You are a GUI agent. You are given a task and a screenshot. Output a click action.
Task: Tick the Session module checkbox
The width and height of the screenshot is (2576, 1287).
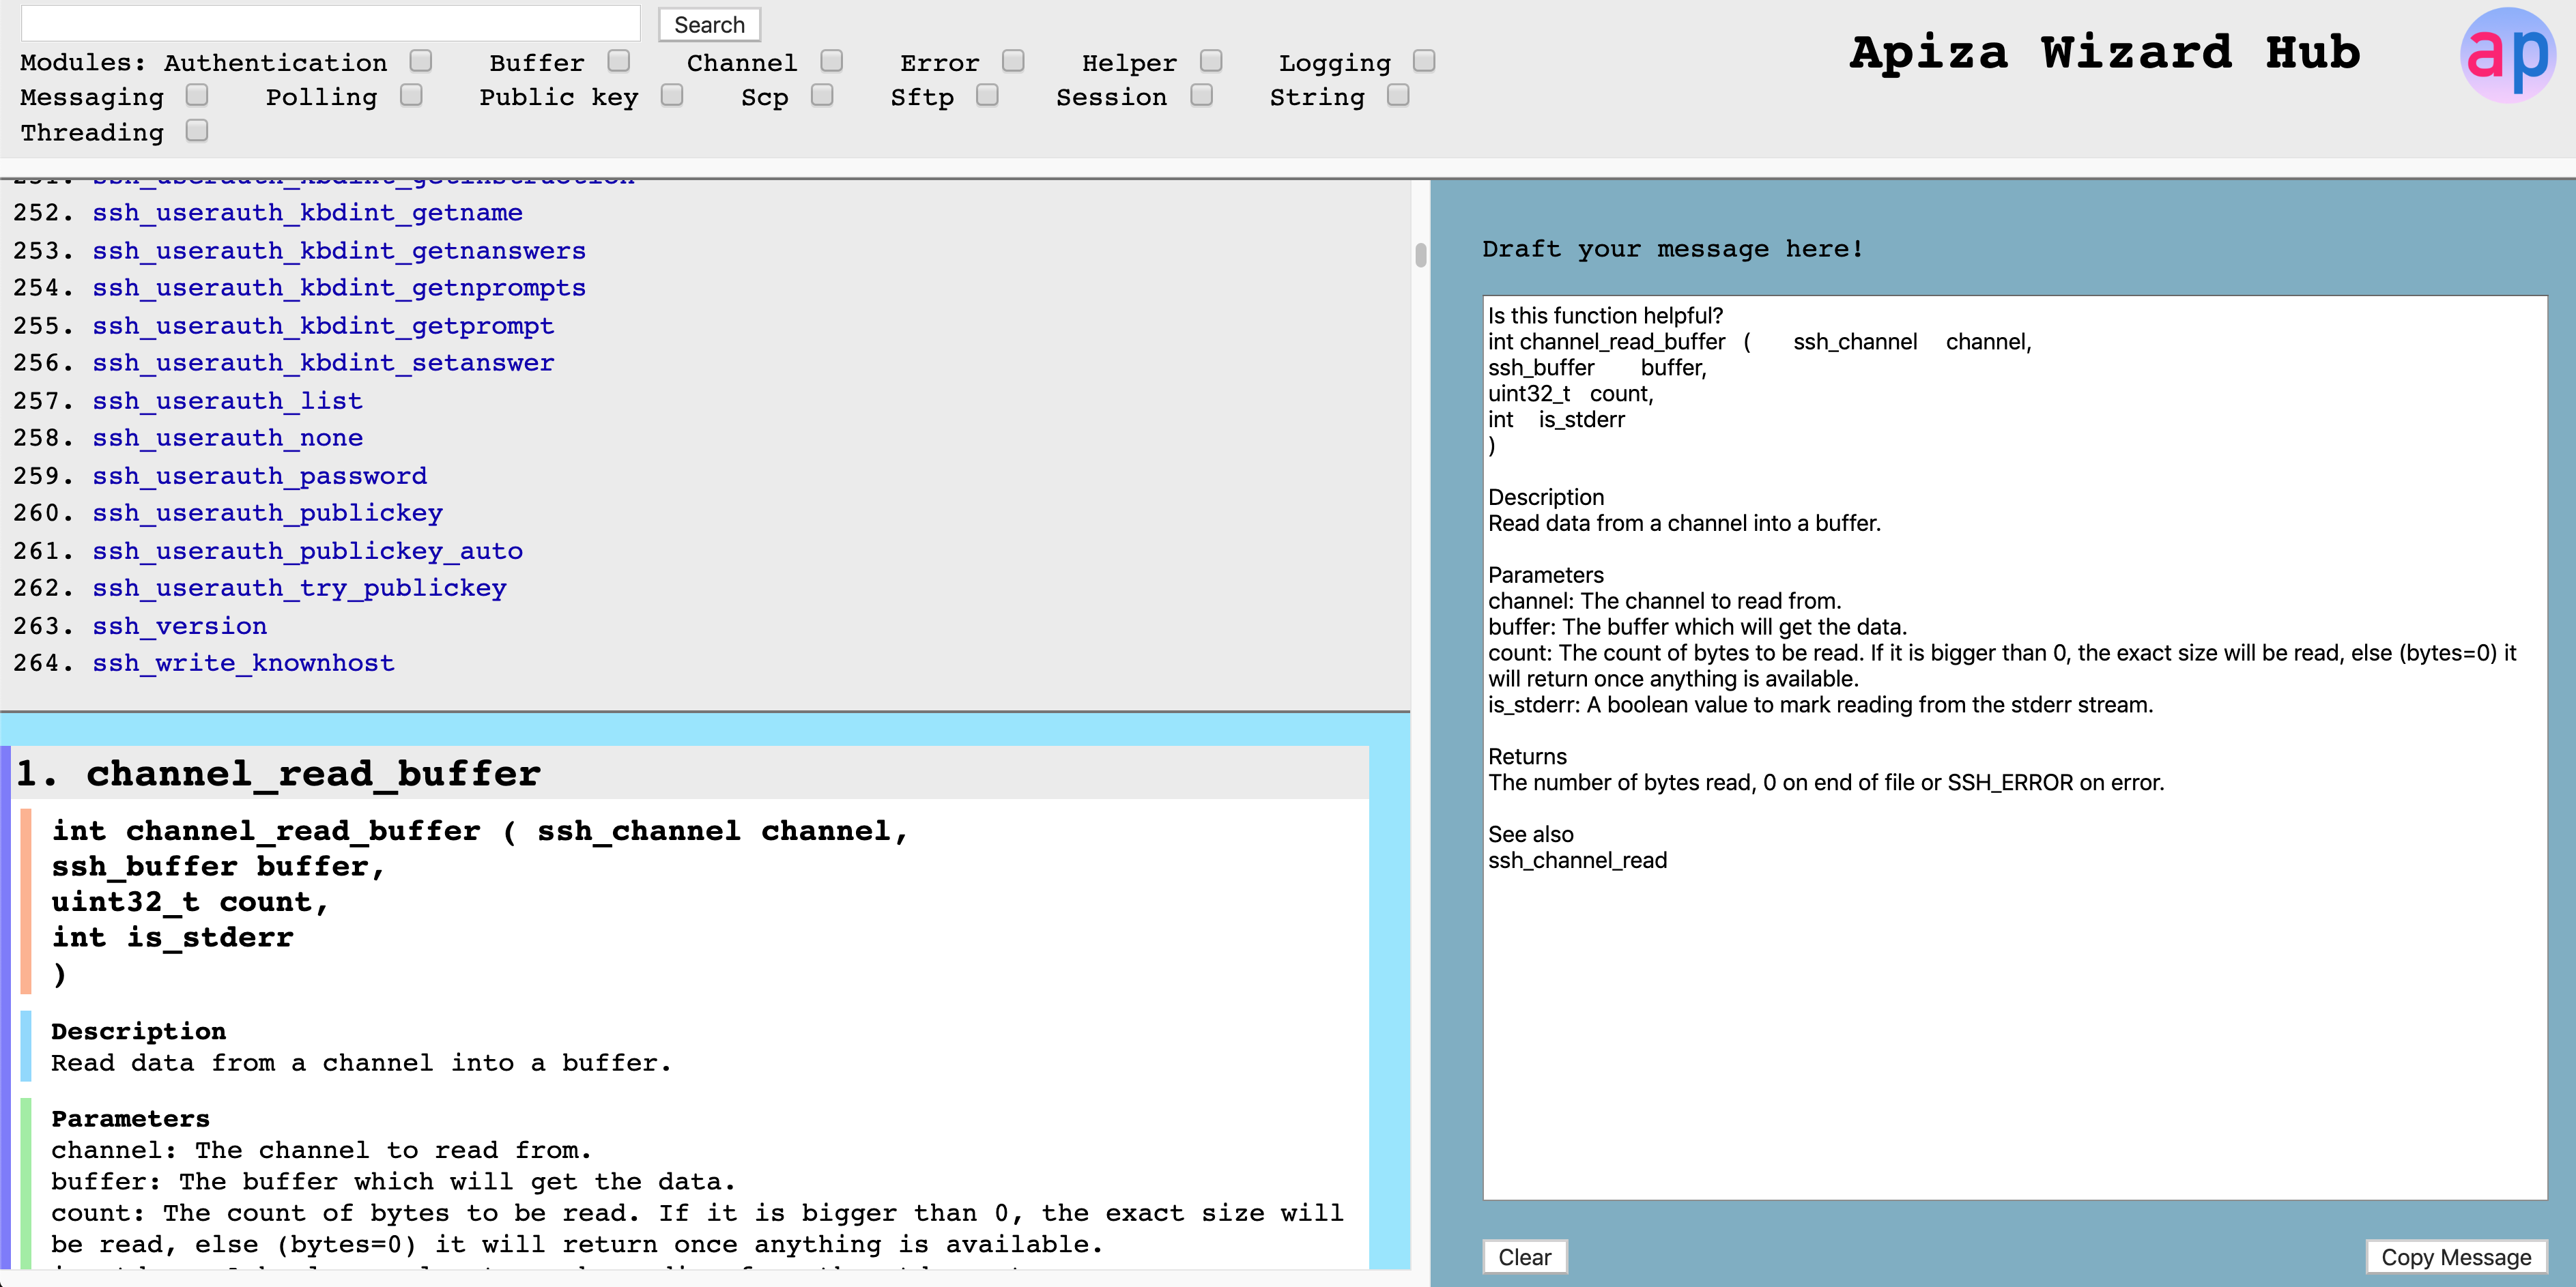click(x=1202, y=95)
